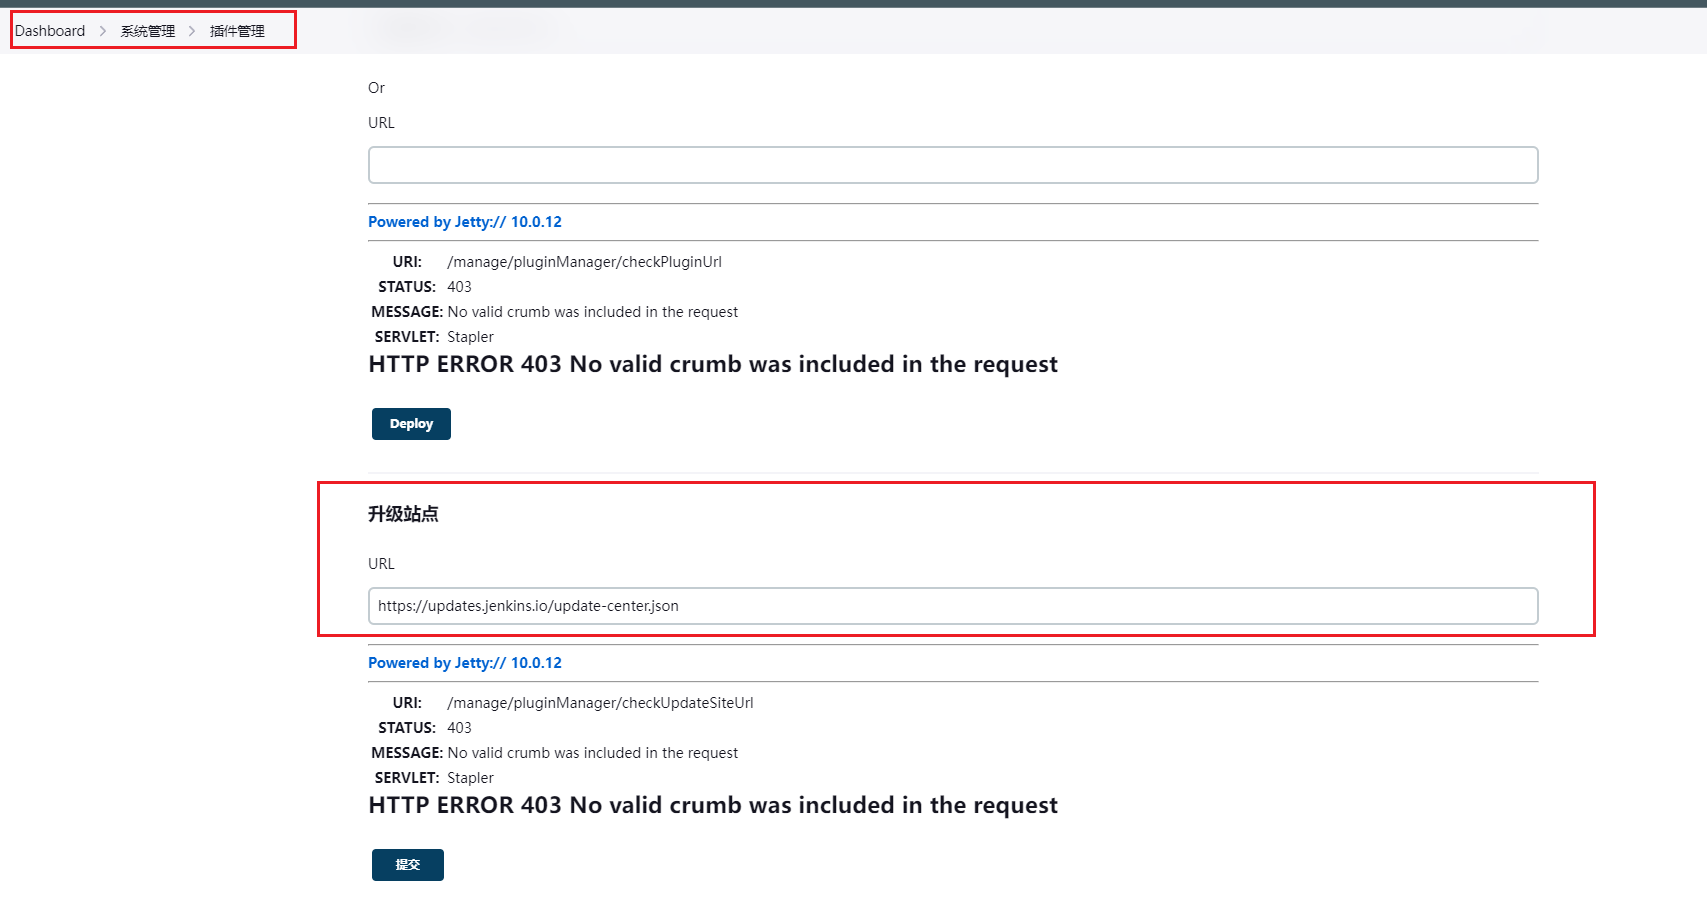The width and height of the screenshot is (1707, 904).
Task: Click the 升级站点 section heading
Action: (403, 514)
